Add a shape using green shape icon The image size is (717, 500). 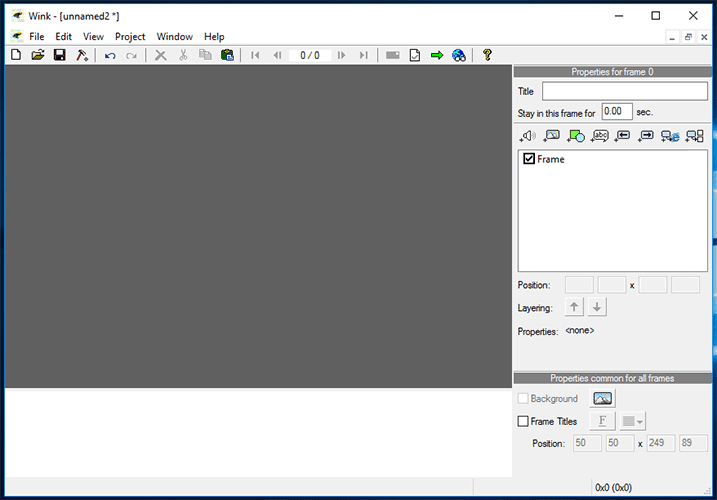coord(576,135)
